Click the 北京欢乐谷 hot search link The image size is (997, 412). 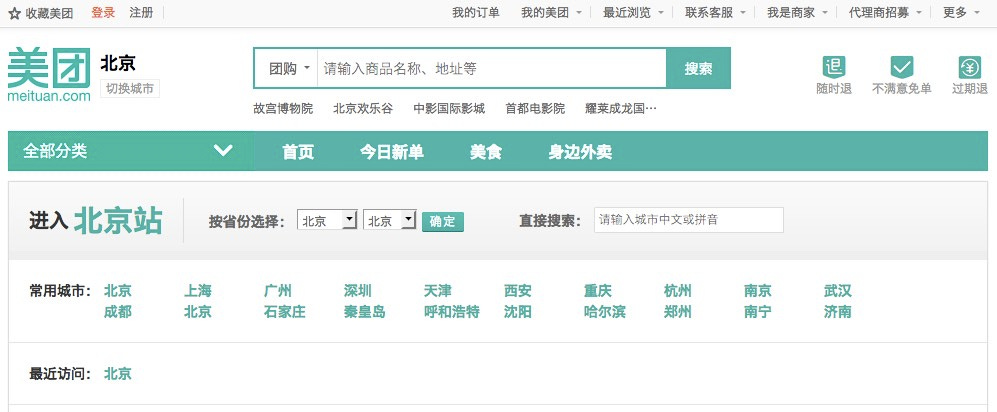click(363, 109)
